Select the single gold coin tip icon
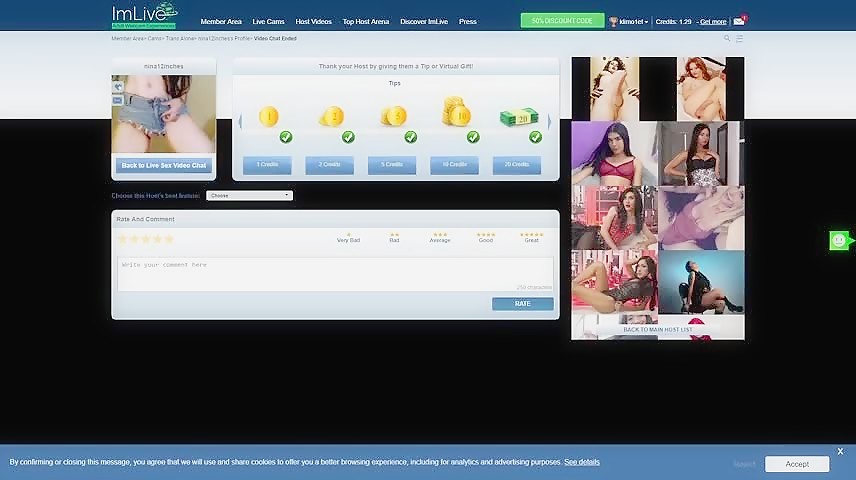 (x=268, y=117)
